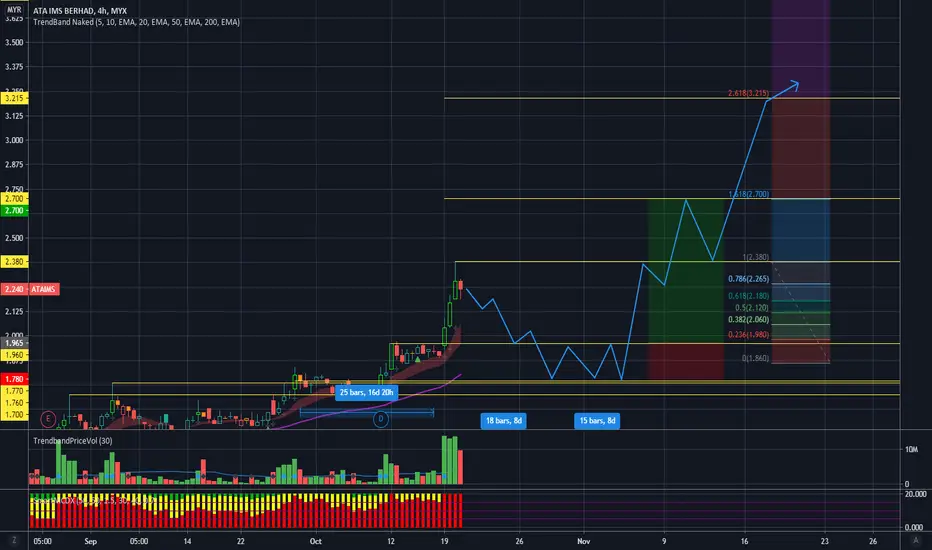The image size is (932, 550).
Task: Click the red 2.240 ATAIMS price tag
Action: pyautogui.click(x=30, y=289)
